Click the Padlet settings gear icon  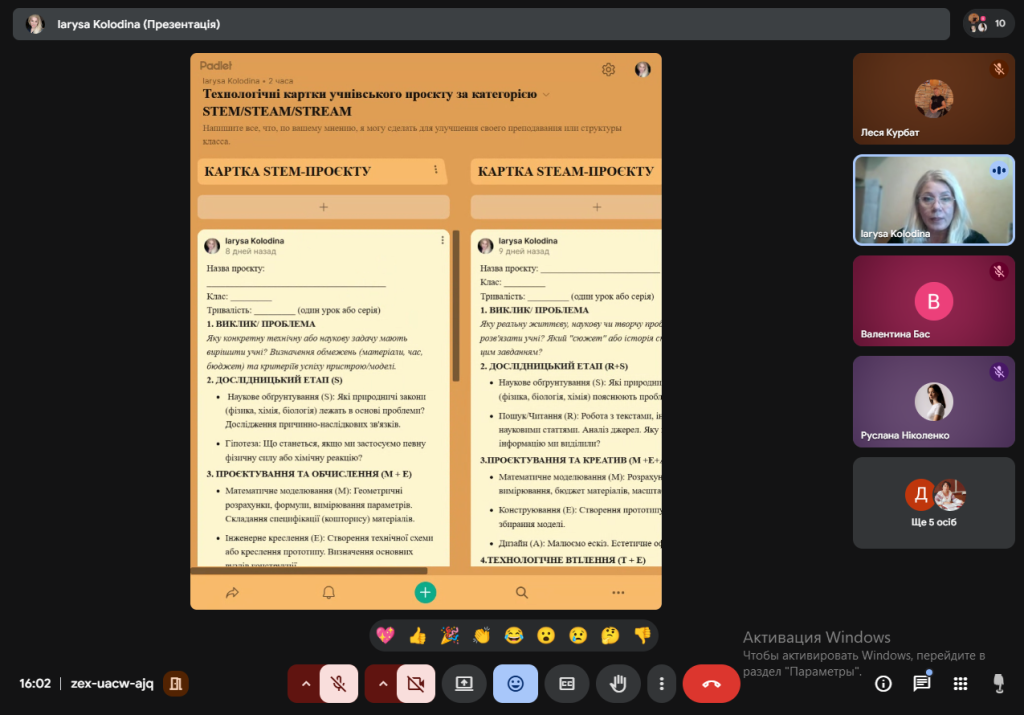pos(608,70)
